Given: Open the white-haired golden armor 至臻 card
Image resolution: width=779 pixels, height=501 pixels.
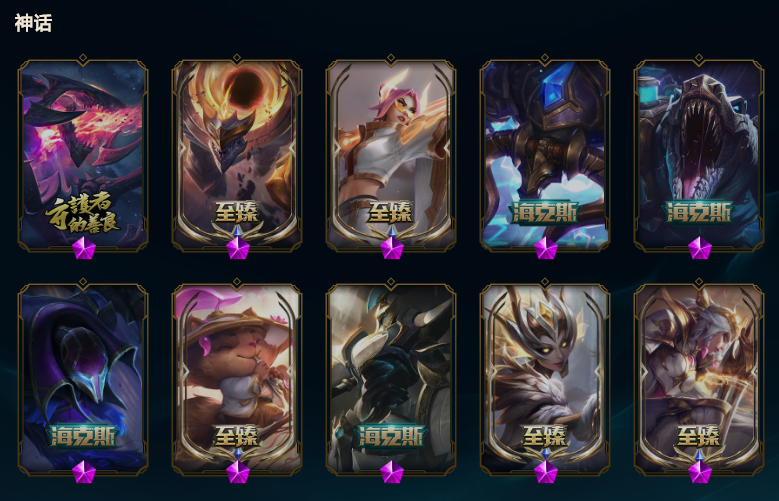Looking at the screenshot, I should pos(699,379).
